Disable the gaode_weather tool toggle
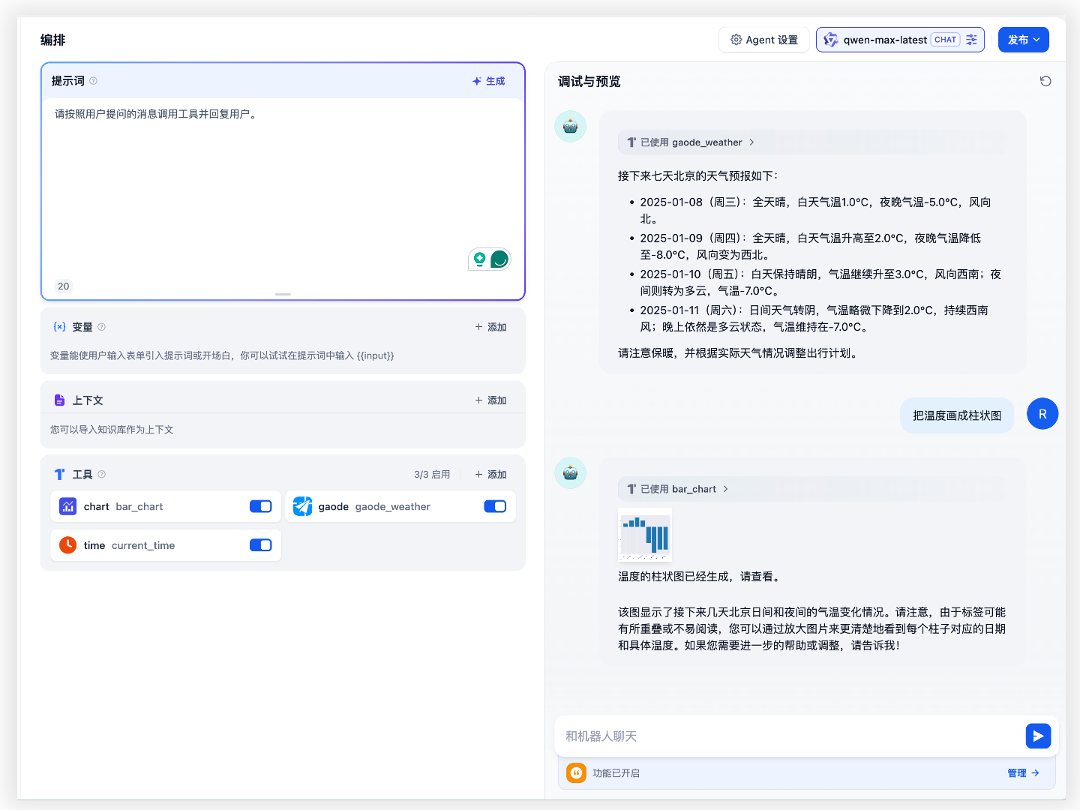The height and width of the screenshot is (810, 1080). [494, 507]
